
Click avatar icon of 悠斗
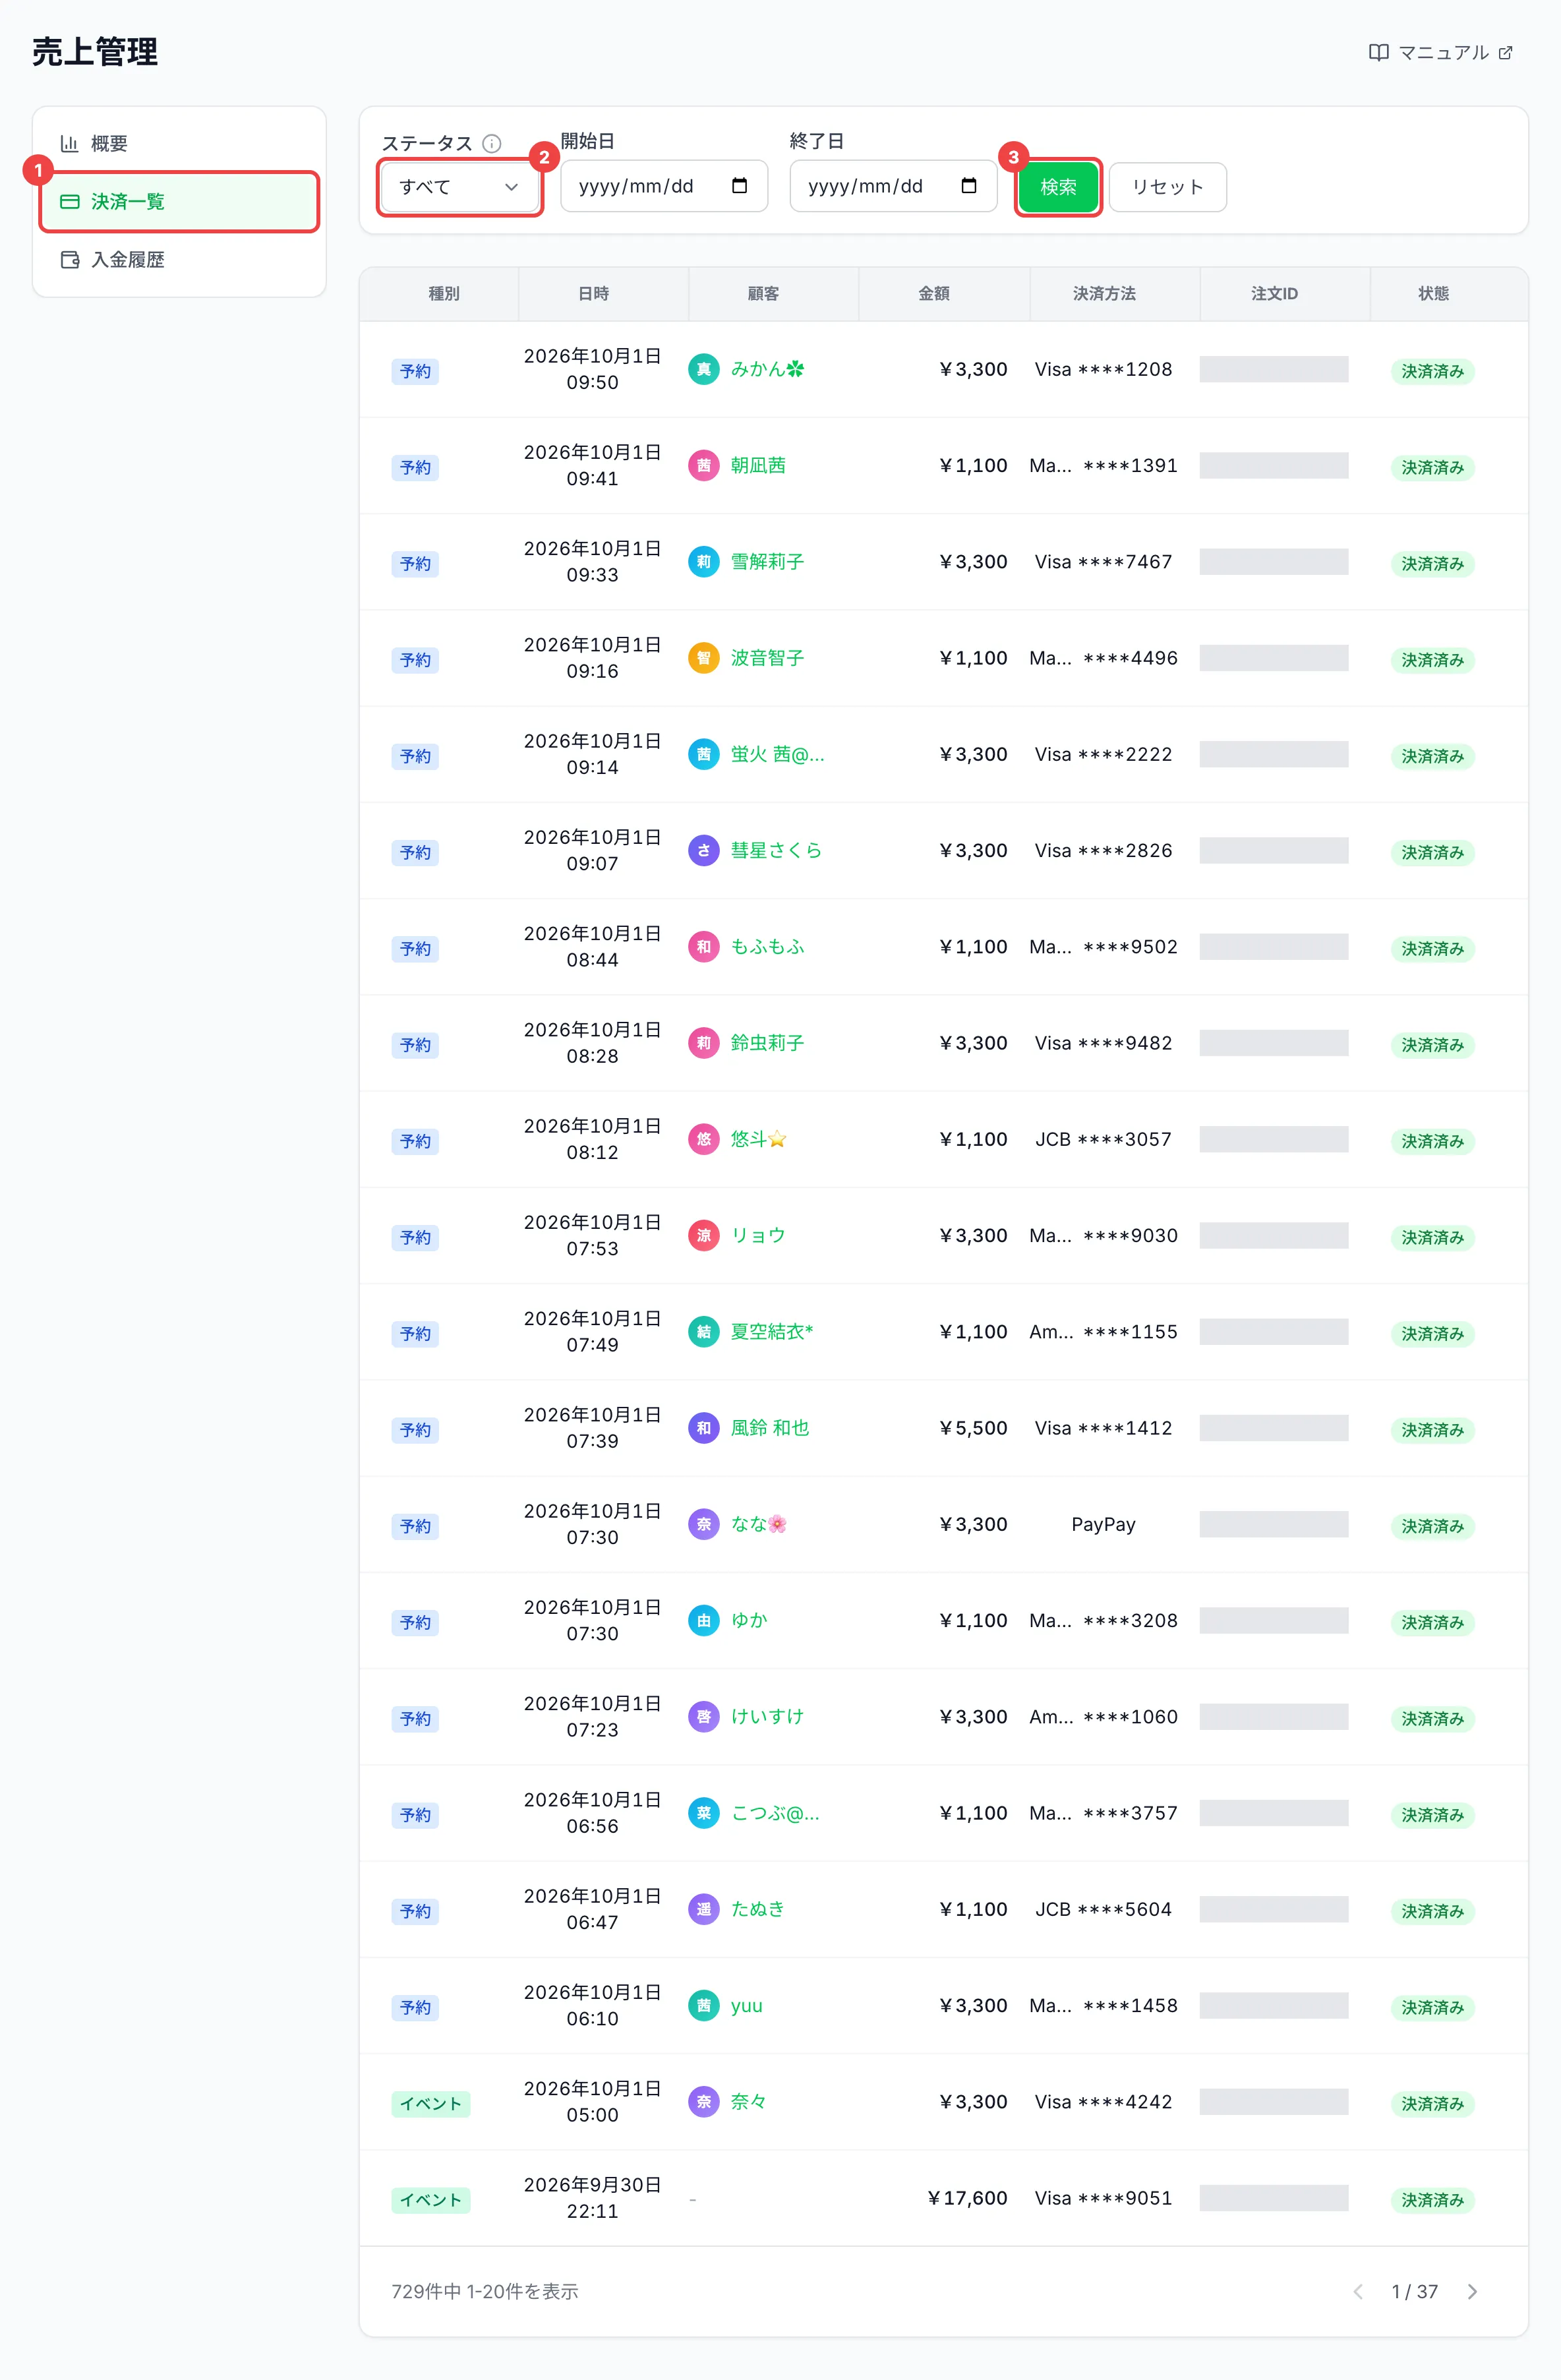click(x=704, y=1139)
